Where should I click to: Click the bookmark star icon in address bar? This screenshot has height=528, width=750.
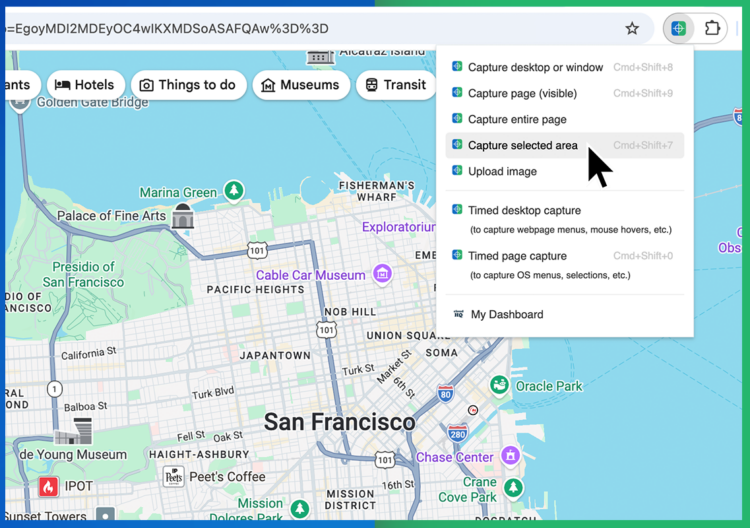click(x=632, y=29)
